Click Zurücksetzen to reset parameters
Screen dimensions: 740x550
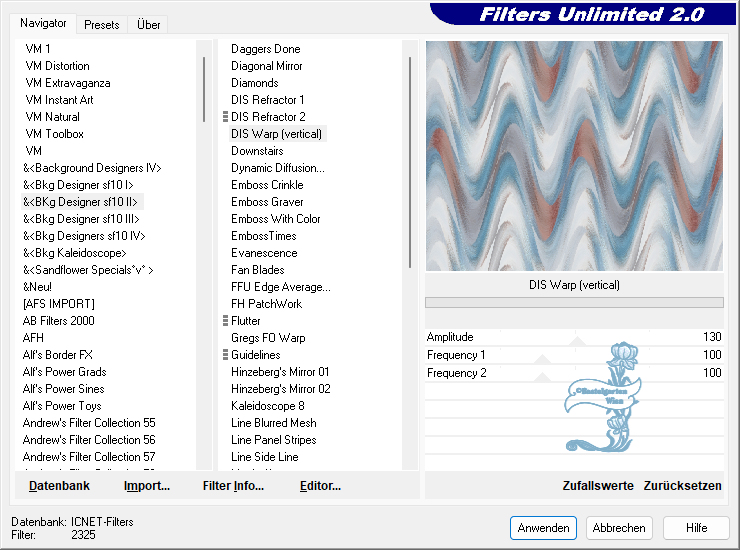pyautogui.click(x=682, y=486)
